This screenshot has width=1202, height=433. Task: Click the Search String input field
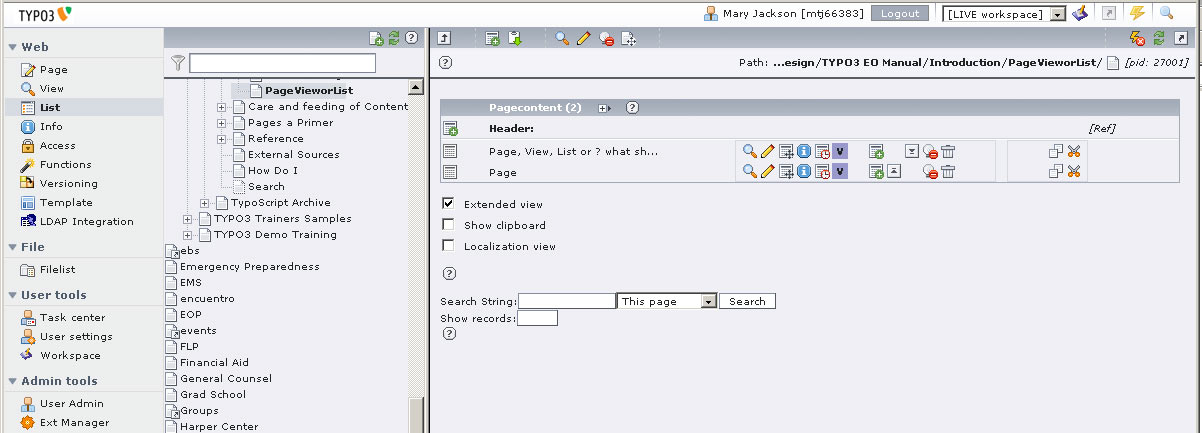tap(566, 301)
